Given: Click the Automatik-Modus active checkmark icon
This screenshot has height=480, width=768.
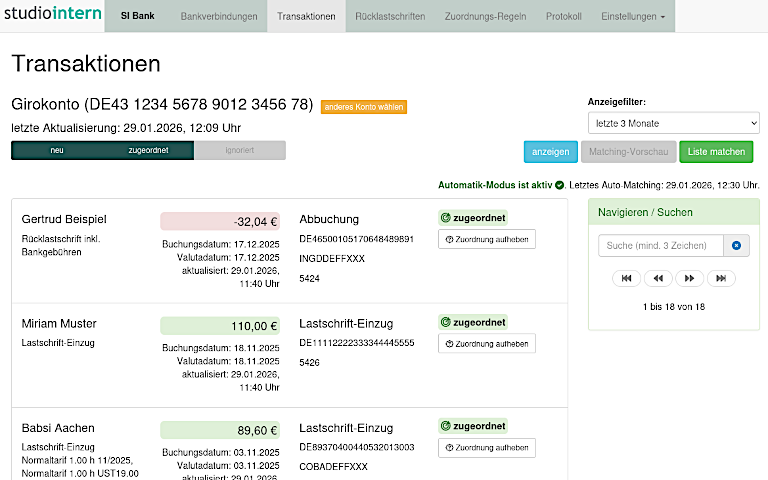Looking at the screenshot, I should (x=559, y=185).
